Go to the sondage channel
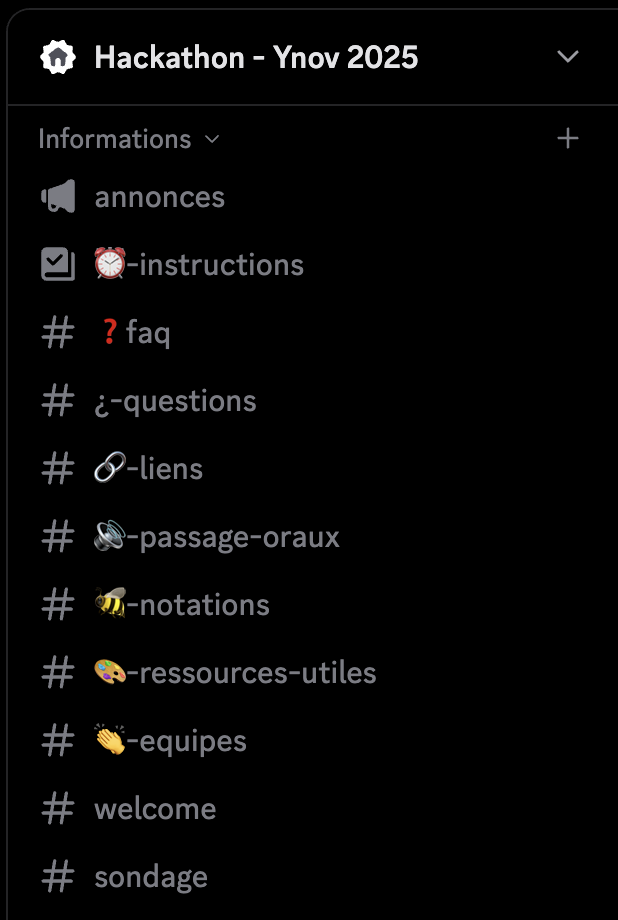 click(x=151, y=877)
